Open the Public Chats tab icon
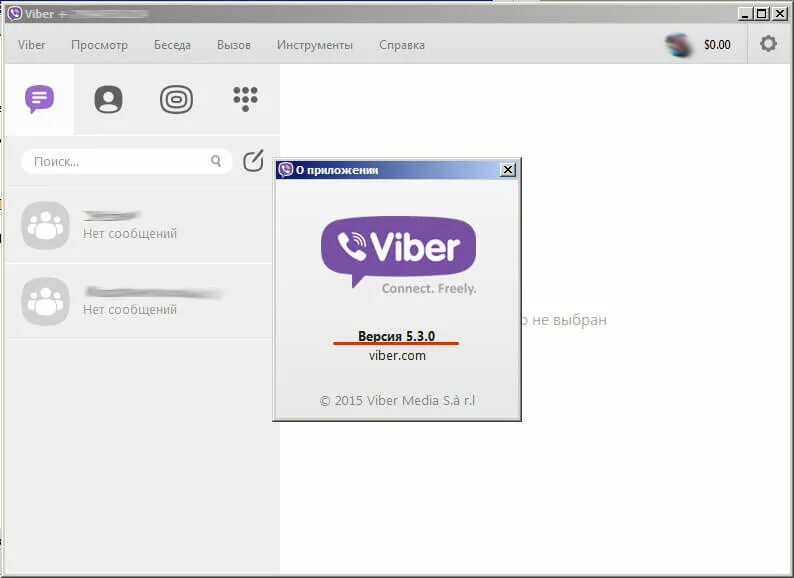 point(176,99)
